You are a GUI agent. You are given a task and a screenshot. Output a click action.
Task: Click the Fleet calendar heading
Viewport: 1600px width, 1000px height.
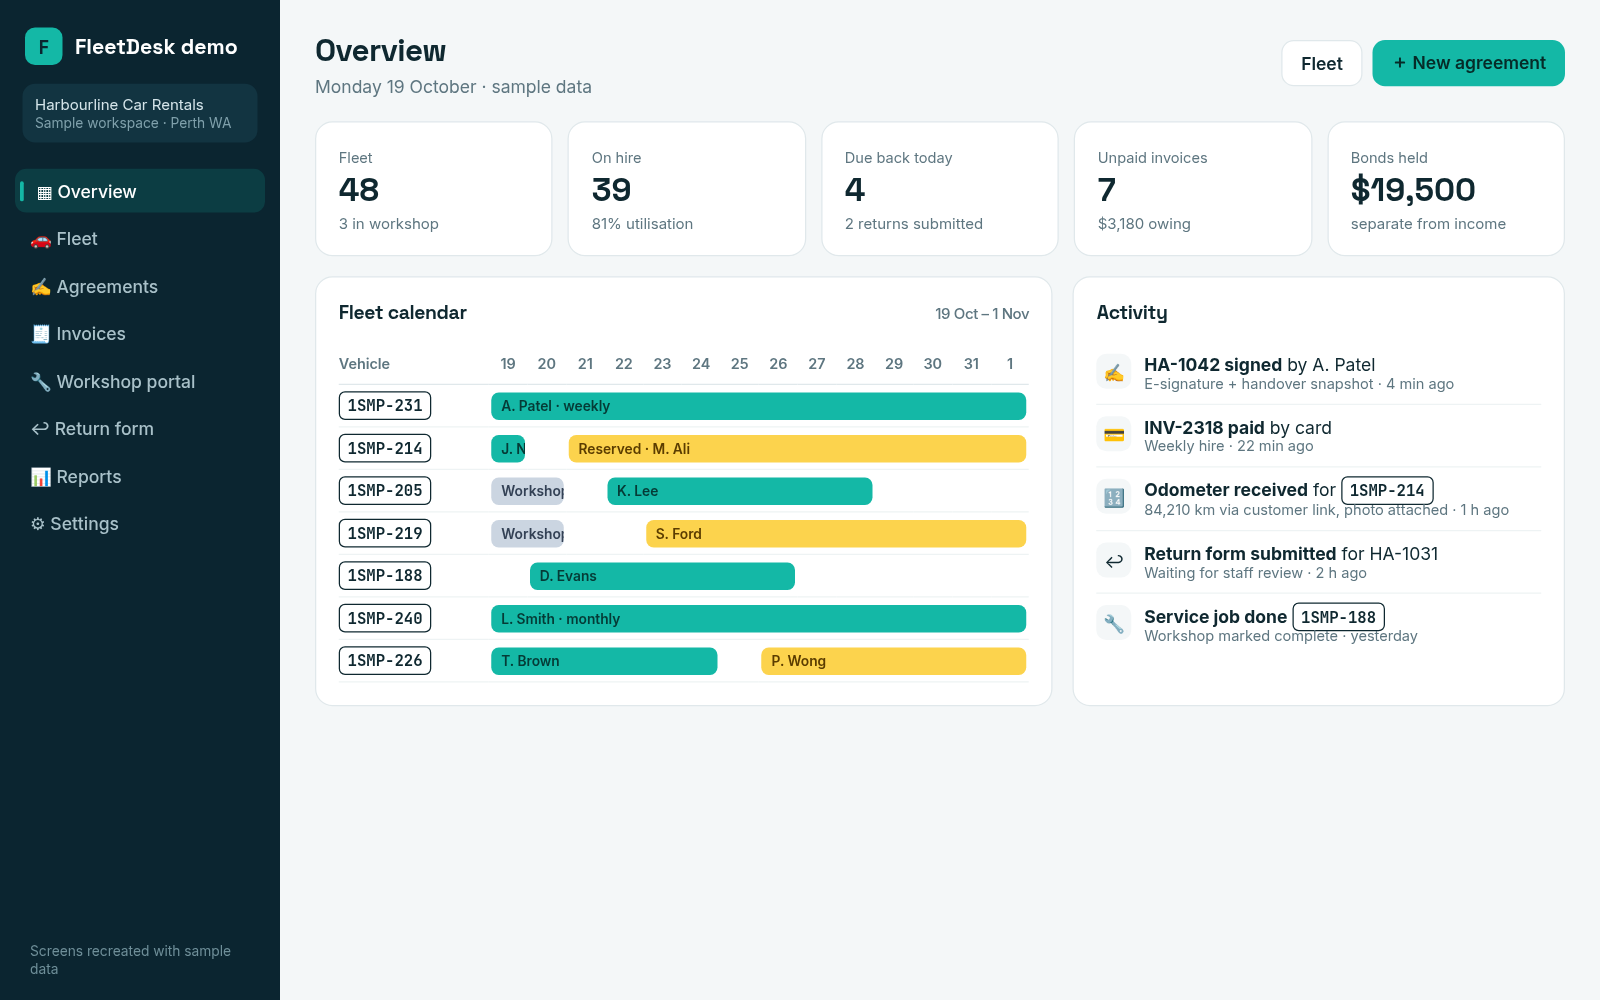pos(403,313)
